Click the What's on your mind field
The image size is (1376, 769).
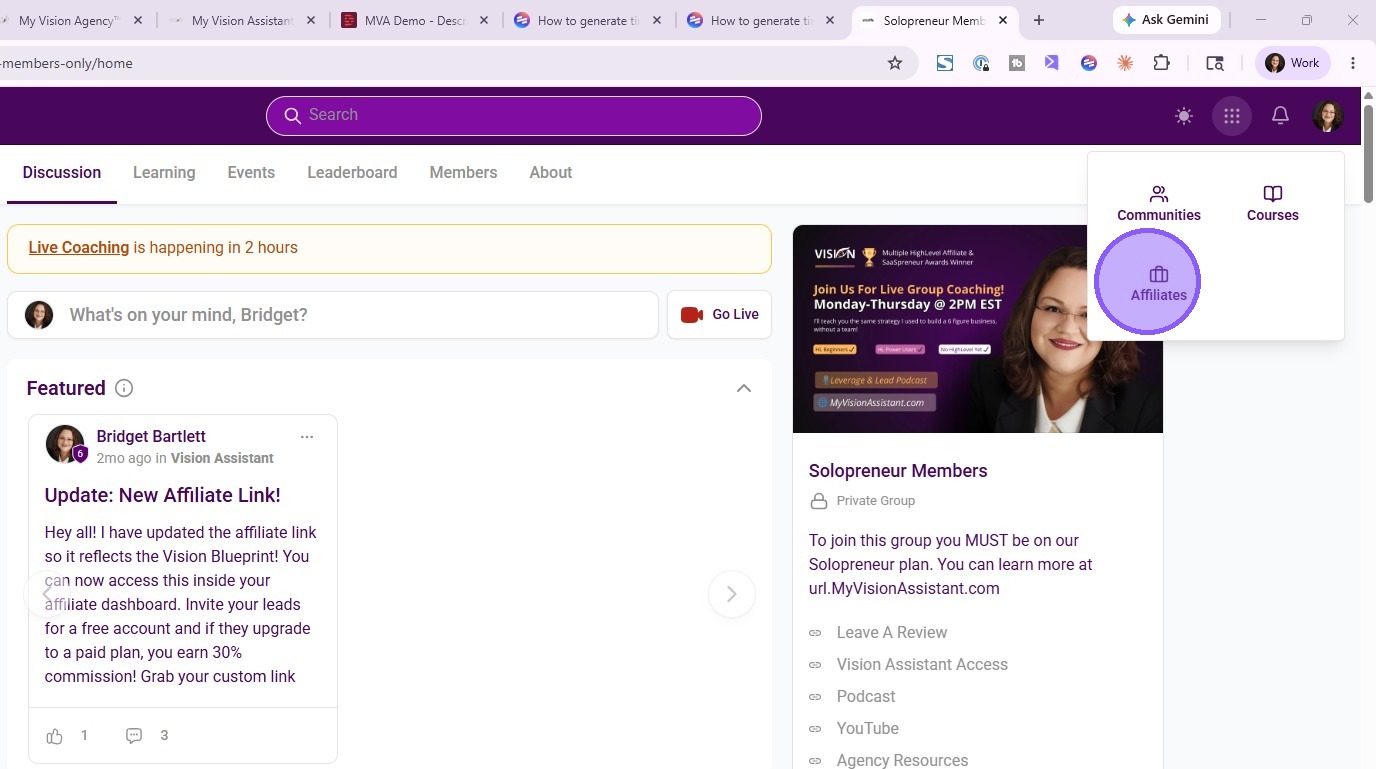[x=333, y=315]
